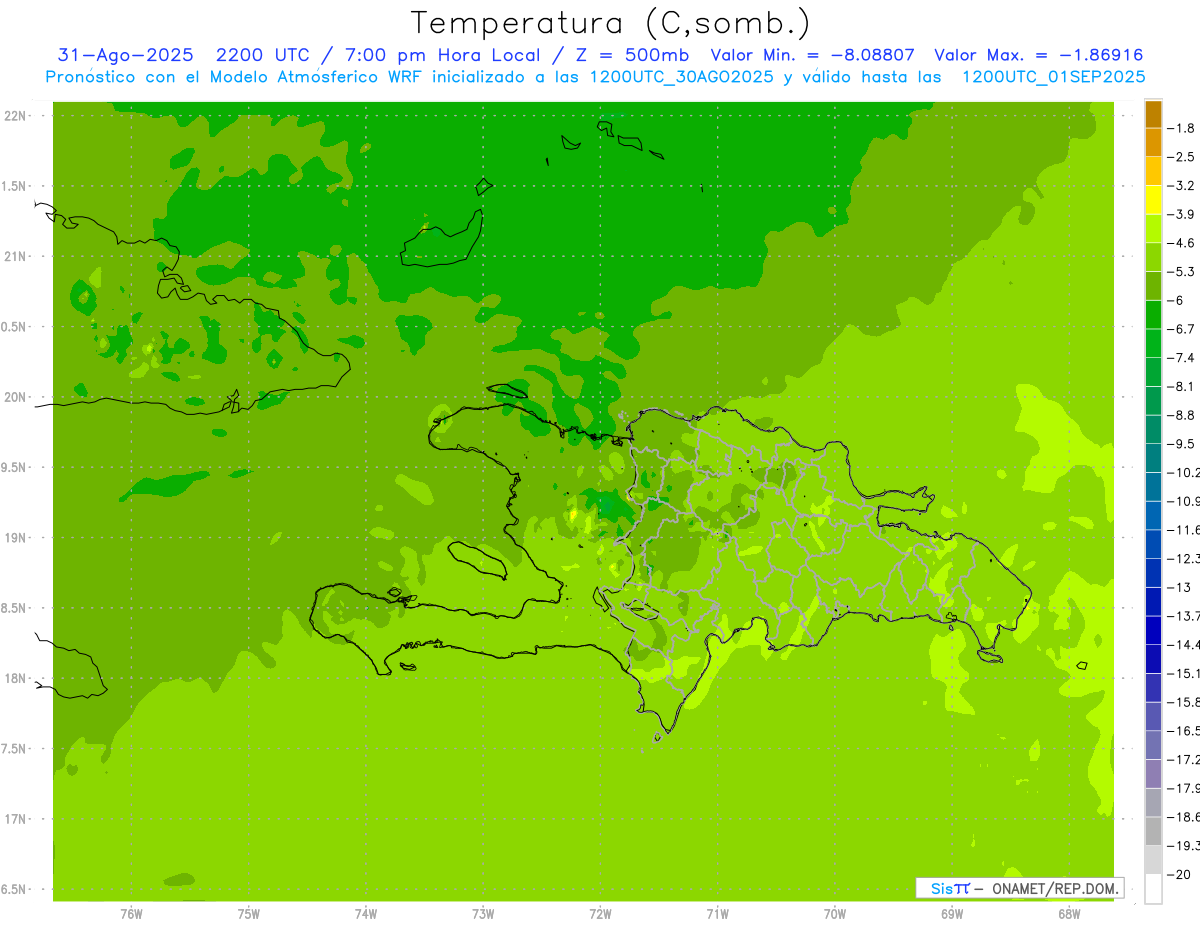
Task: Click the '-5.3' color bar value
Action: pos(1183,271)
